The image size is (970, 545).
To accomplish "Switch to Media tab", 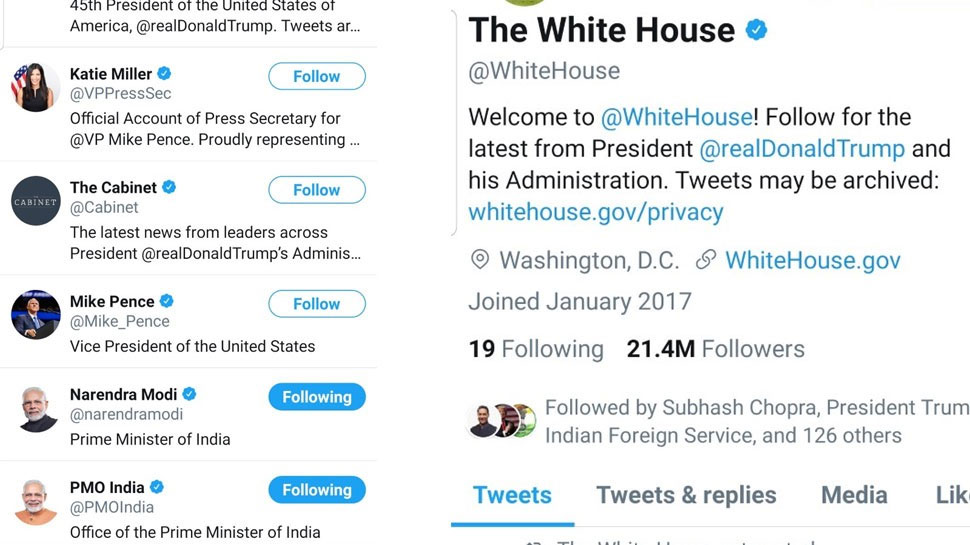I will click(854, 496).
